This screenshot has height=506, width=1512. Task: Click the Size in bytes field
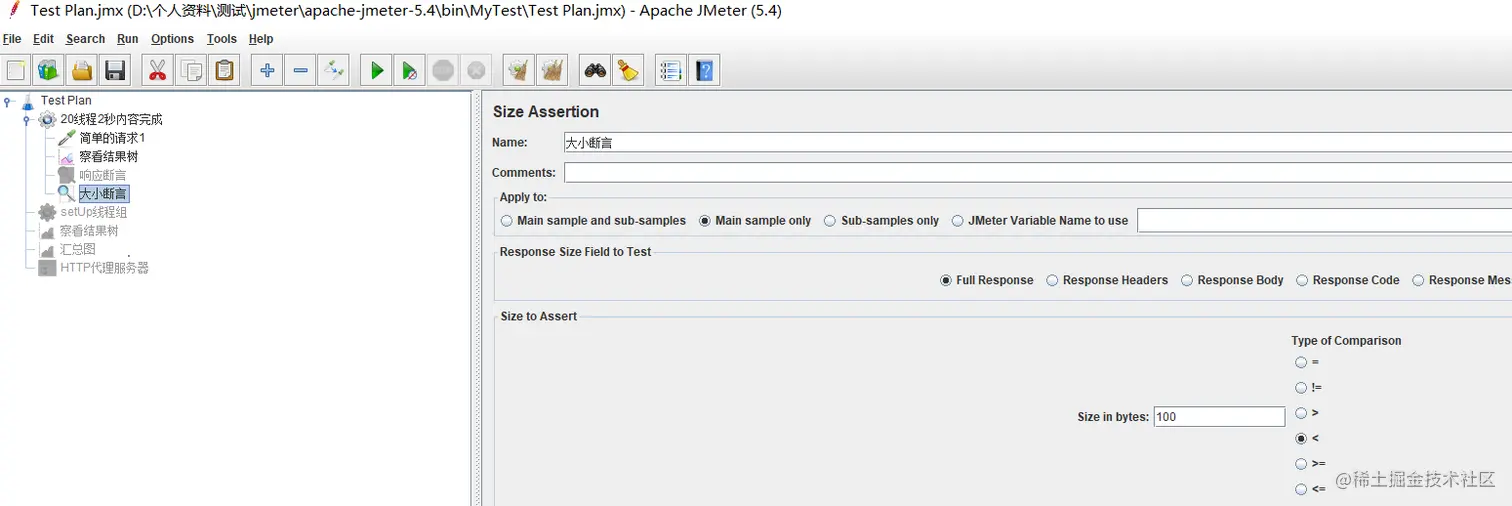pyautogui.click(x=1219, y=417)
